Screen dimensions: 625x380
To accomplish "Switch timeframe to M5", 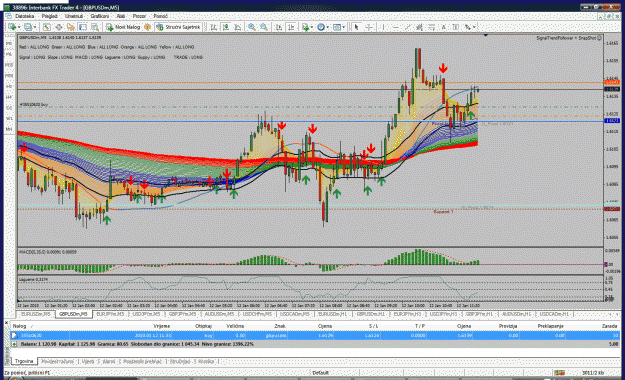I will tap(9, 54).
